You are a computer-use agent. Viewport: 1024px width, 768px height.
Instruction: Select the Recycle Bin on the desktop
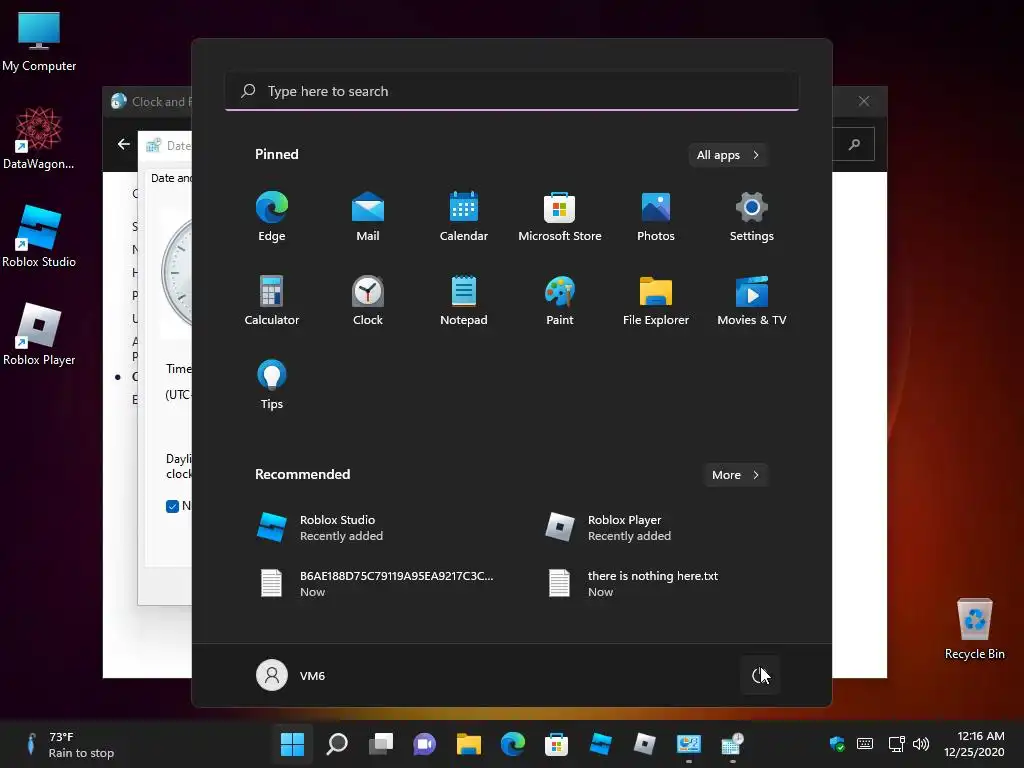point(974,628)
